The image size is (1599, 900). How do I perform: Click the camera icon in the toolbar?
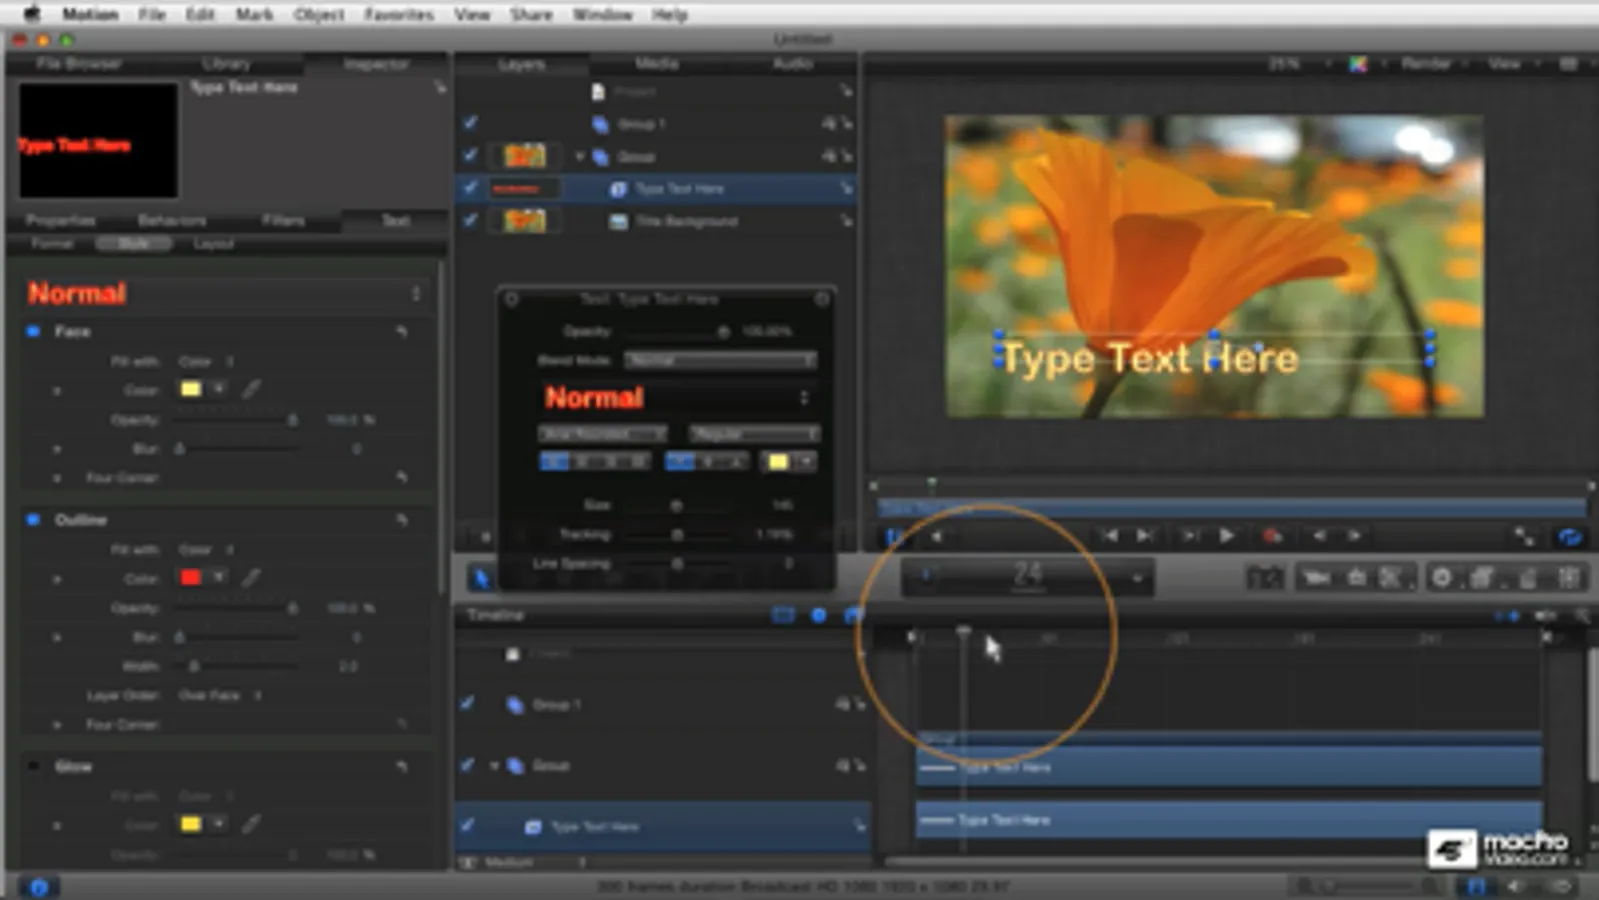[1316, 578]
